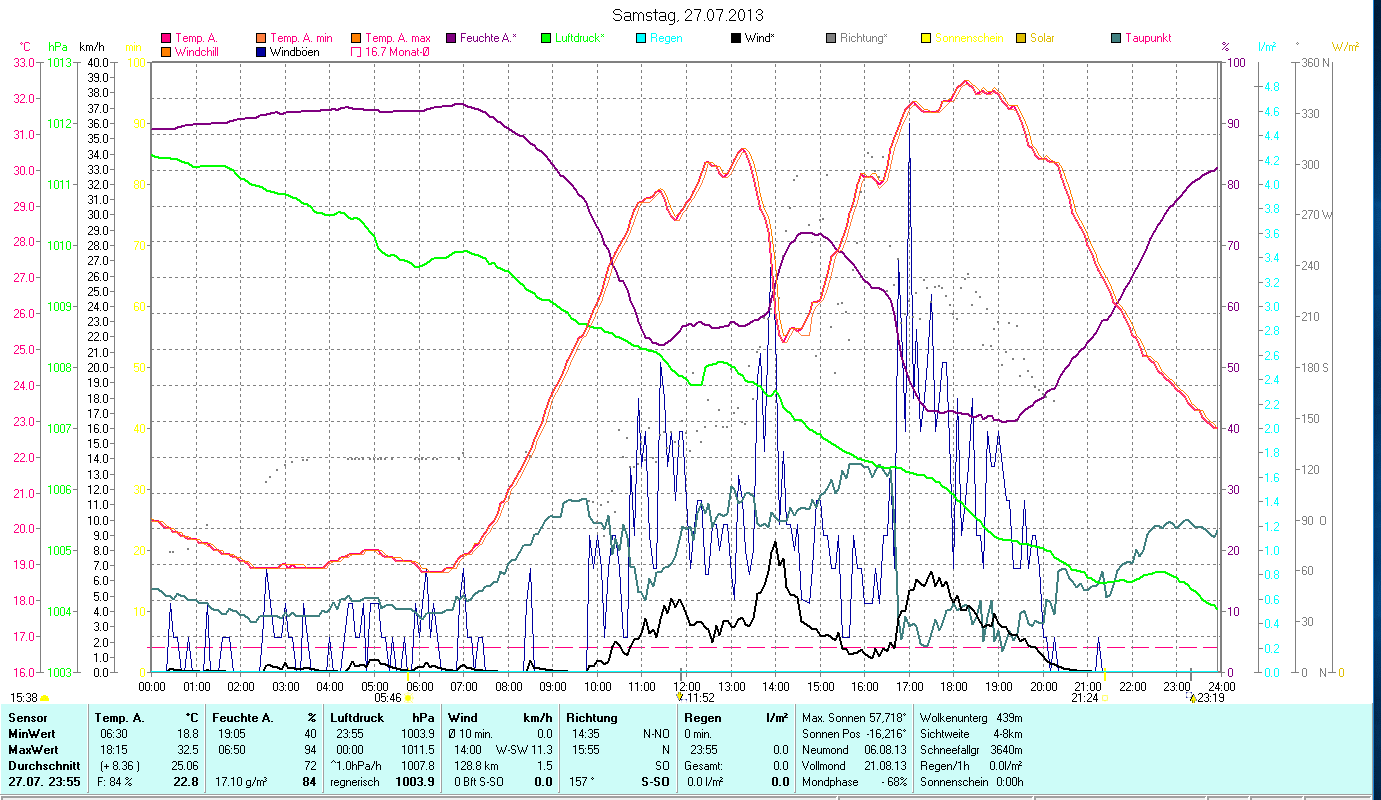Viewport: 1381px width, 800px height.
Task: Click the Max. Sonnen 57,718° entry
Action: (855, 718)
